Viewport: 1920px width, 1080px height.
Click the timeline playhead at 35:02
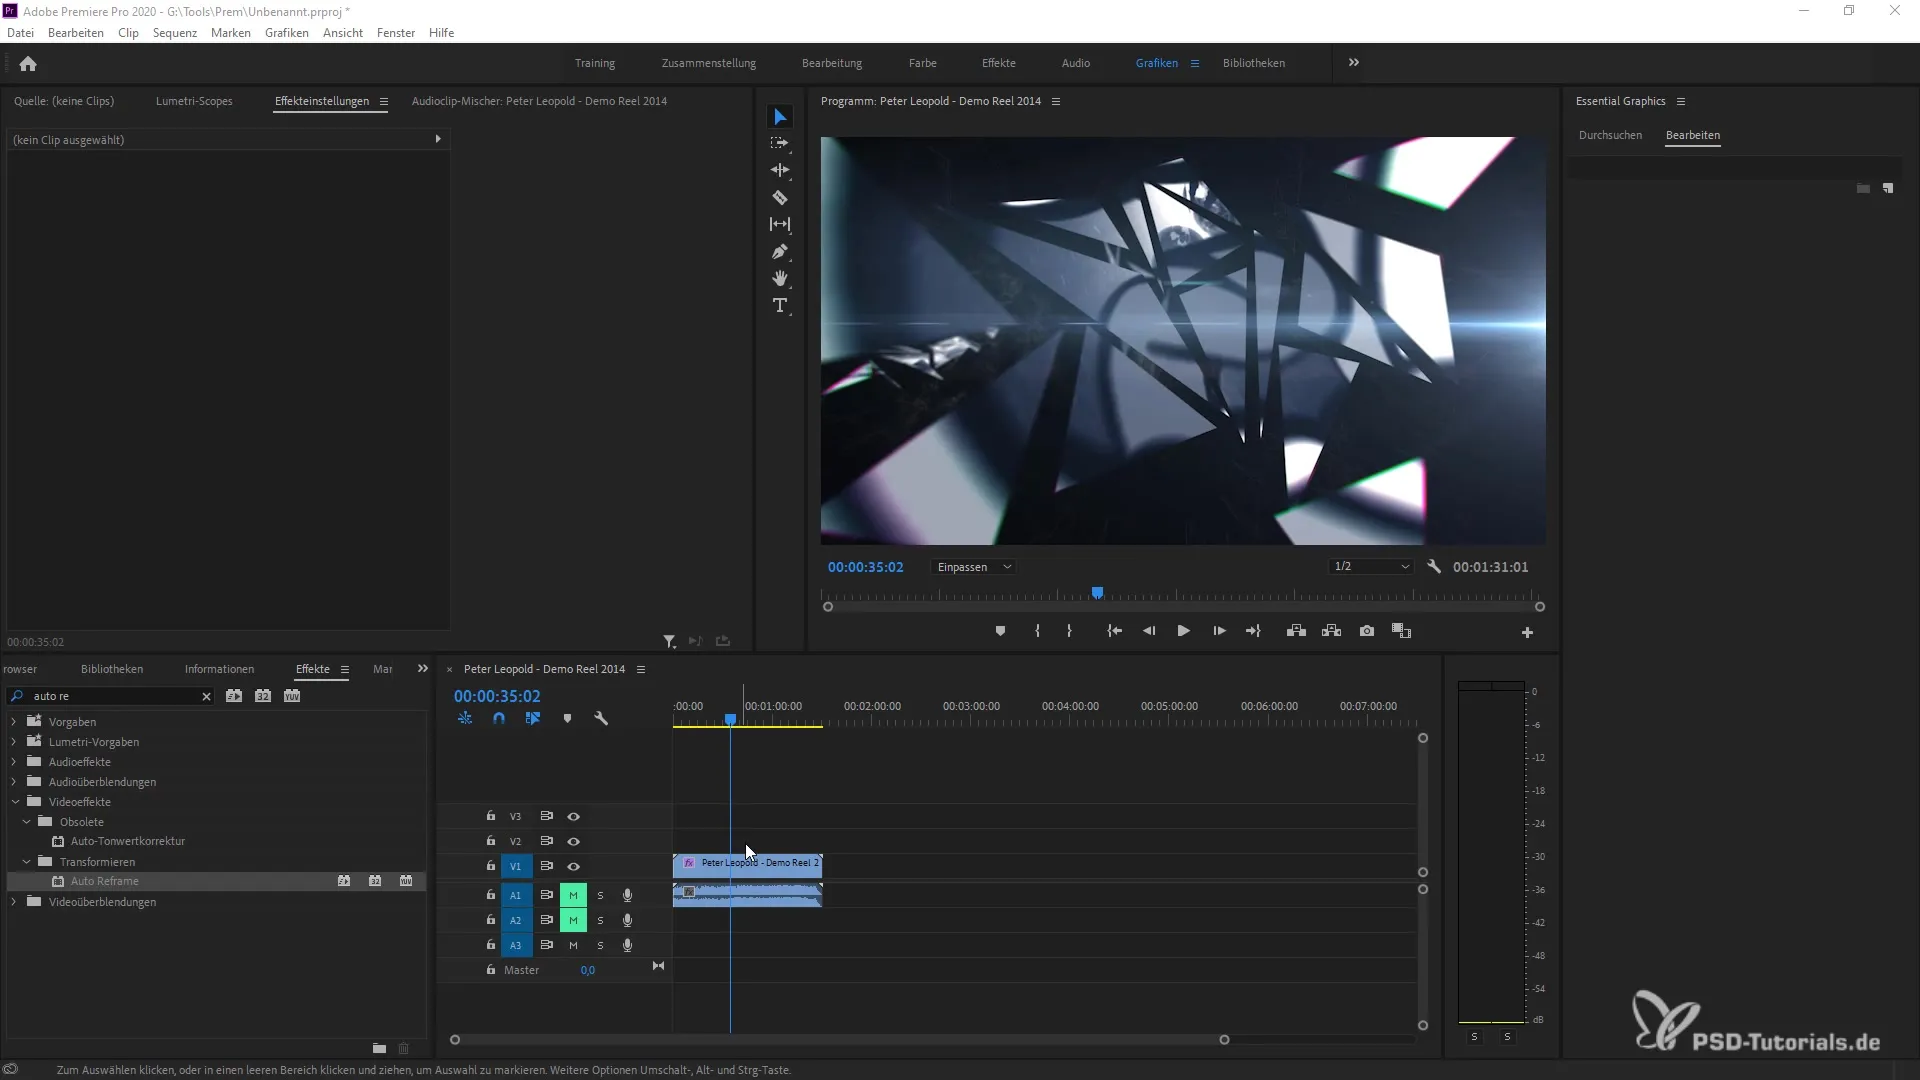pos(730,719)
